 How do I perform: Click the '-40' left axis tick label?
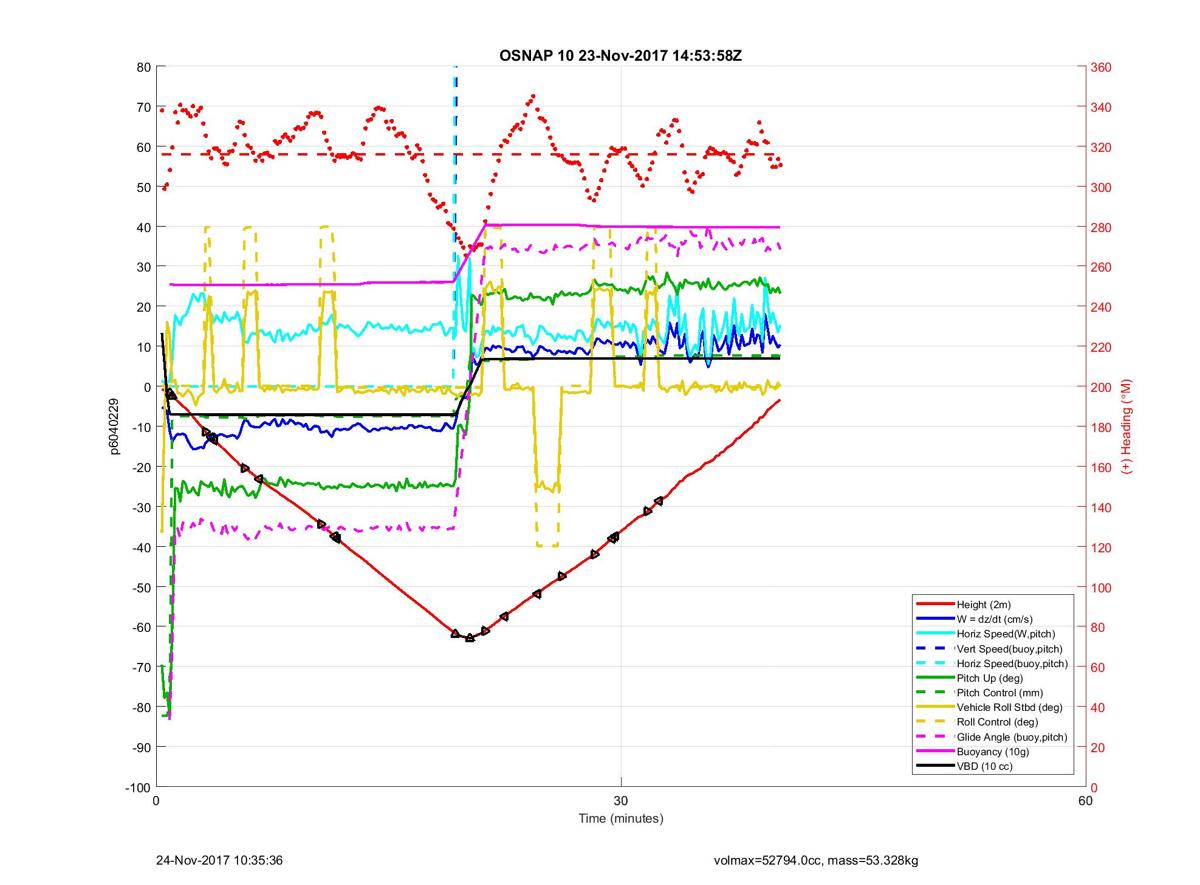(x=142, y=547)
